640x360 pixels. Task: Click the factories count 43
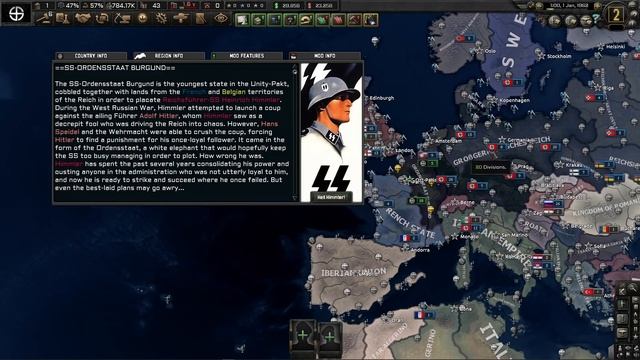coord(156,6)
